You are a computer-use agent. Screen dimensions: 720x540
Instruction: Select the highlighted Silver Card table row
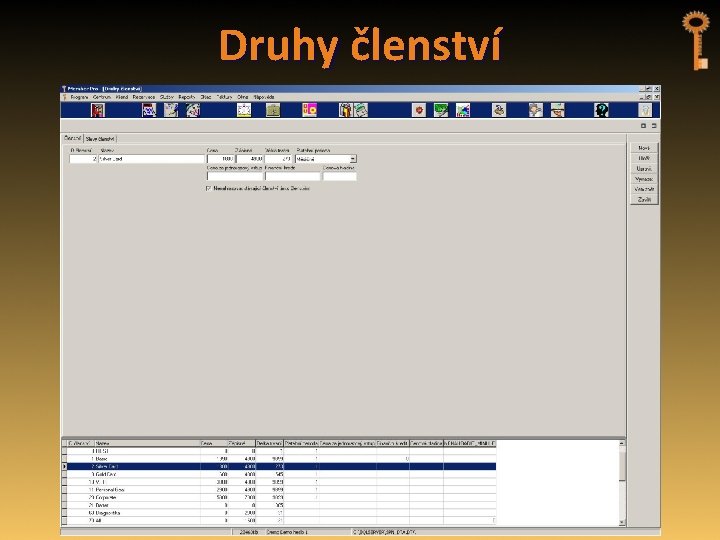coord(279,467)
